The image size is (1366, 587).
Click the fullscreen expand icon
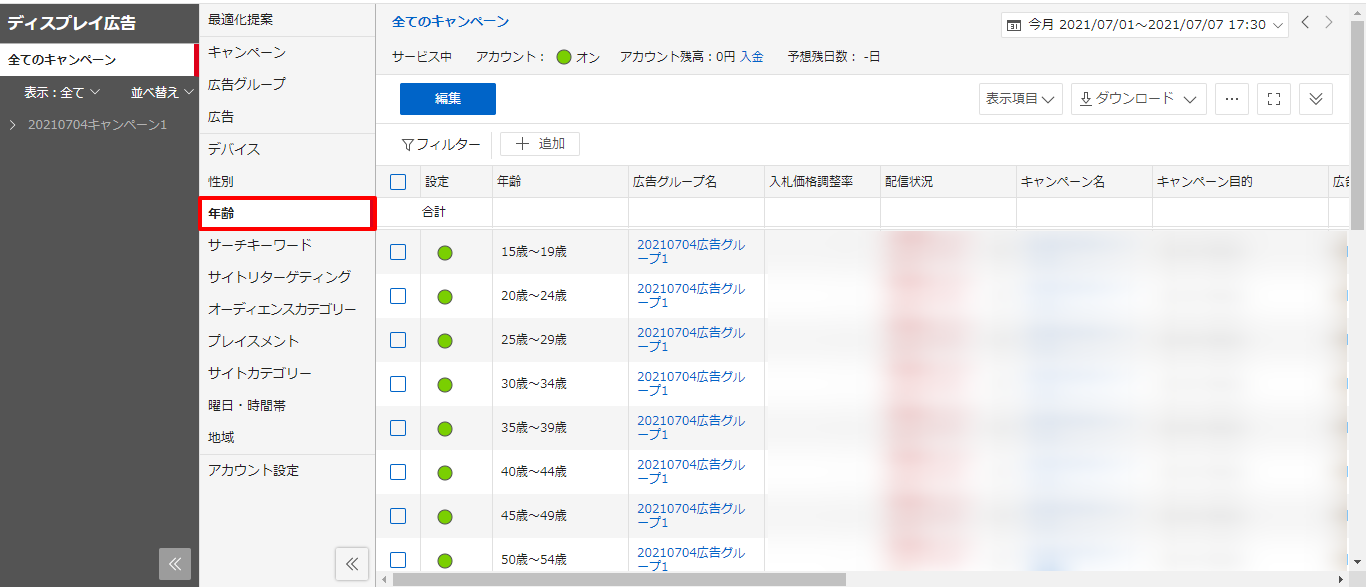1273,99
